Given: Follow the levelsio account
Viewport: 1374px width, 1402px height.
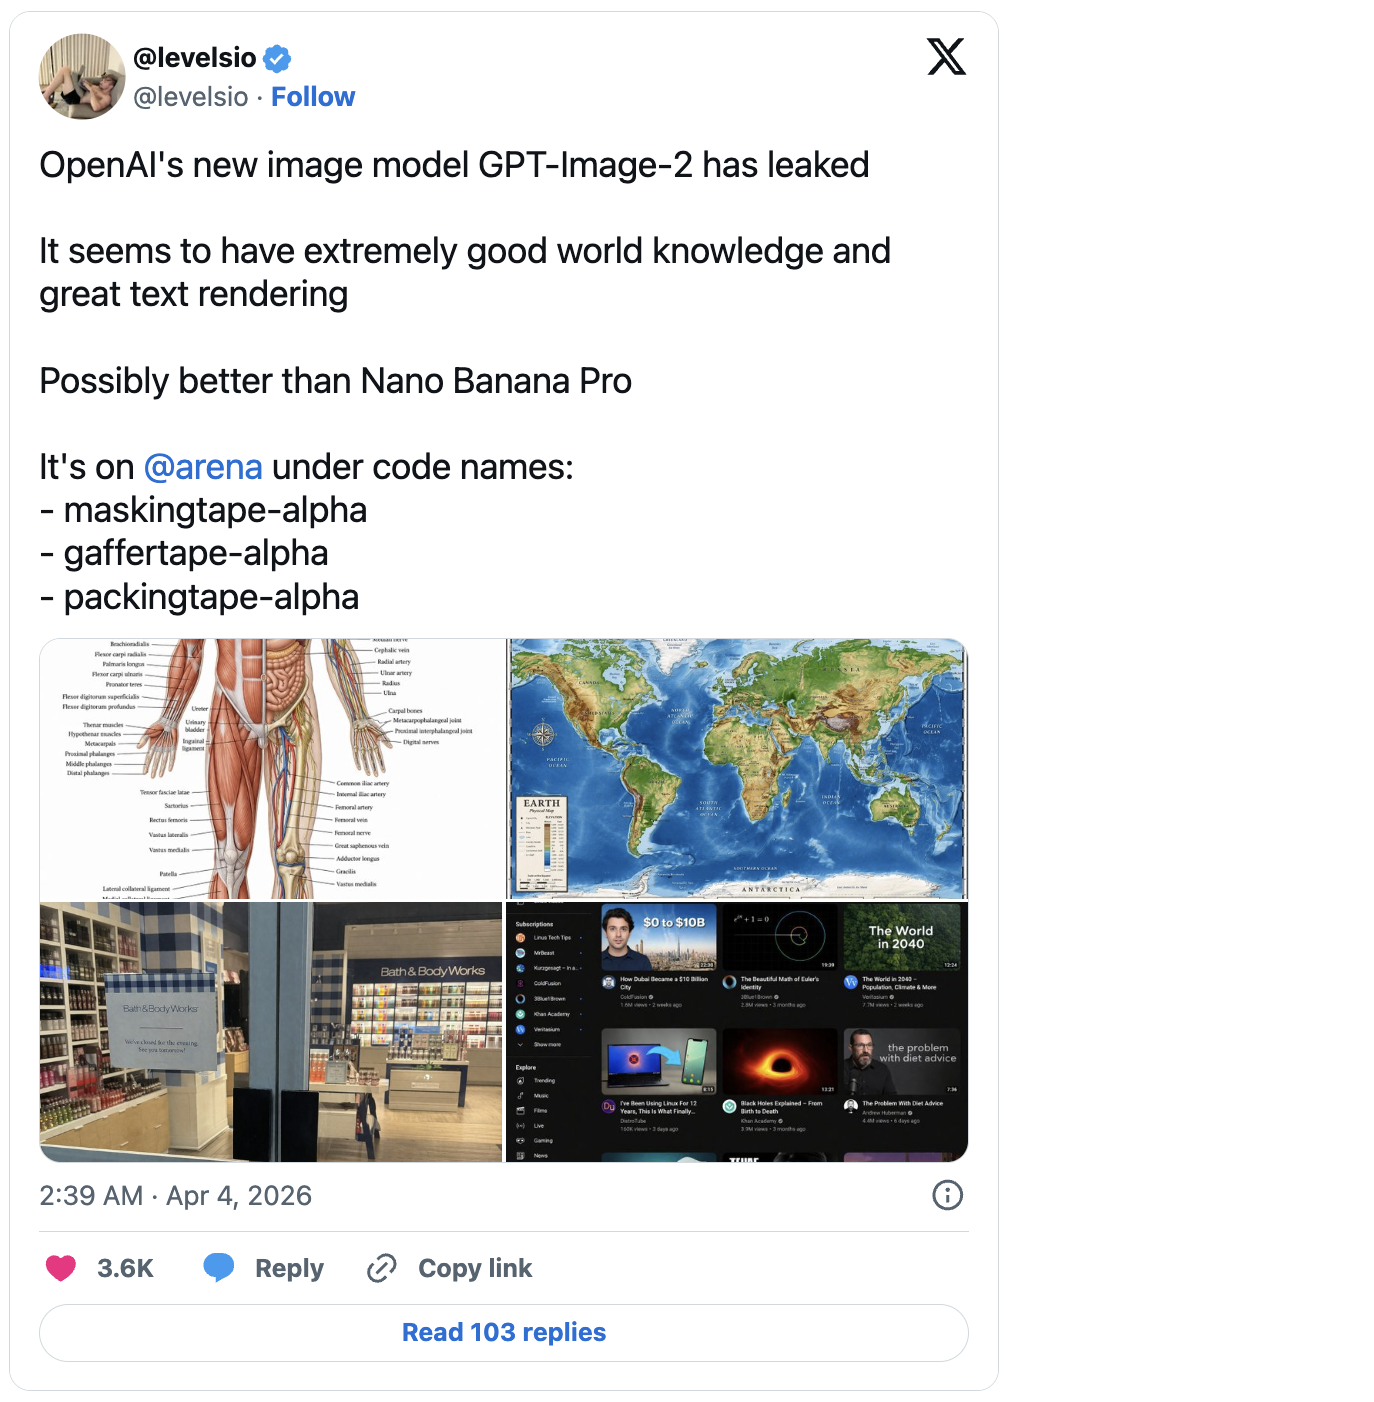Looking at the screenshot, I should [x=313, y=97].
